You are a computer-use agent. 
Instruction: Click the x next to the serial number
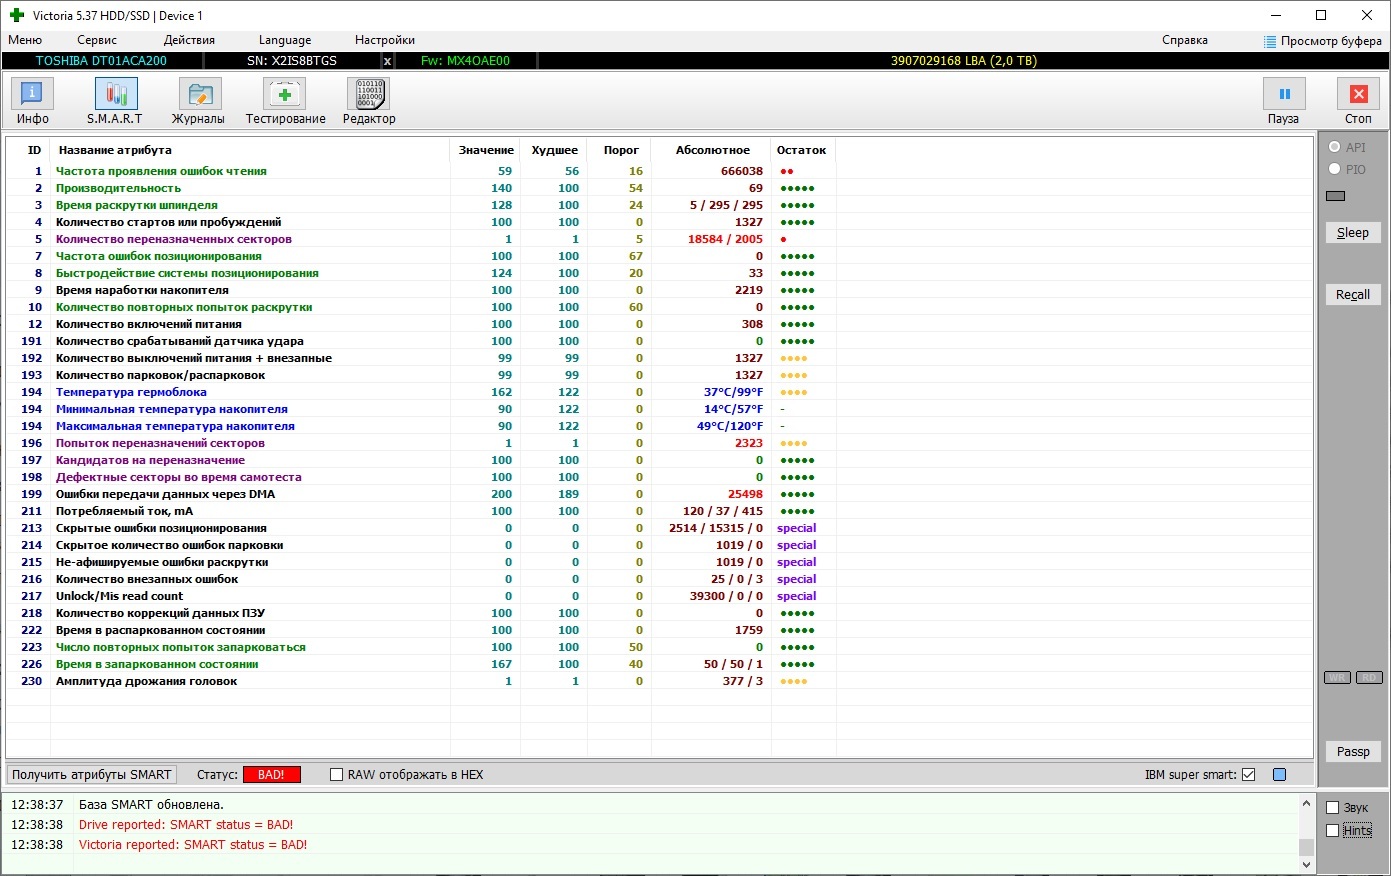coord(388,61)
